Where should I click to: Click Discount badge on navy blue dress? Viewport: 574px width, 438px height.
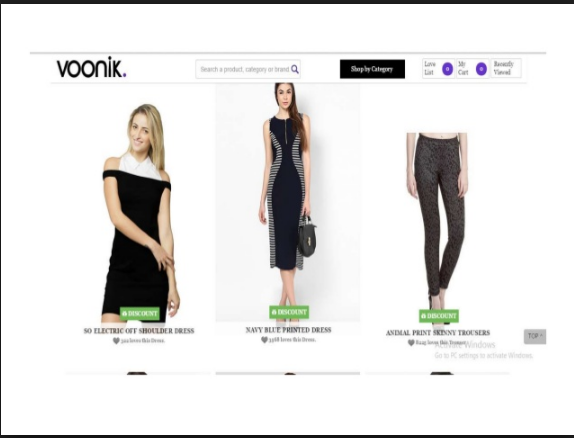tap(289, 312)
